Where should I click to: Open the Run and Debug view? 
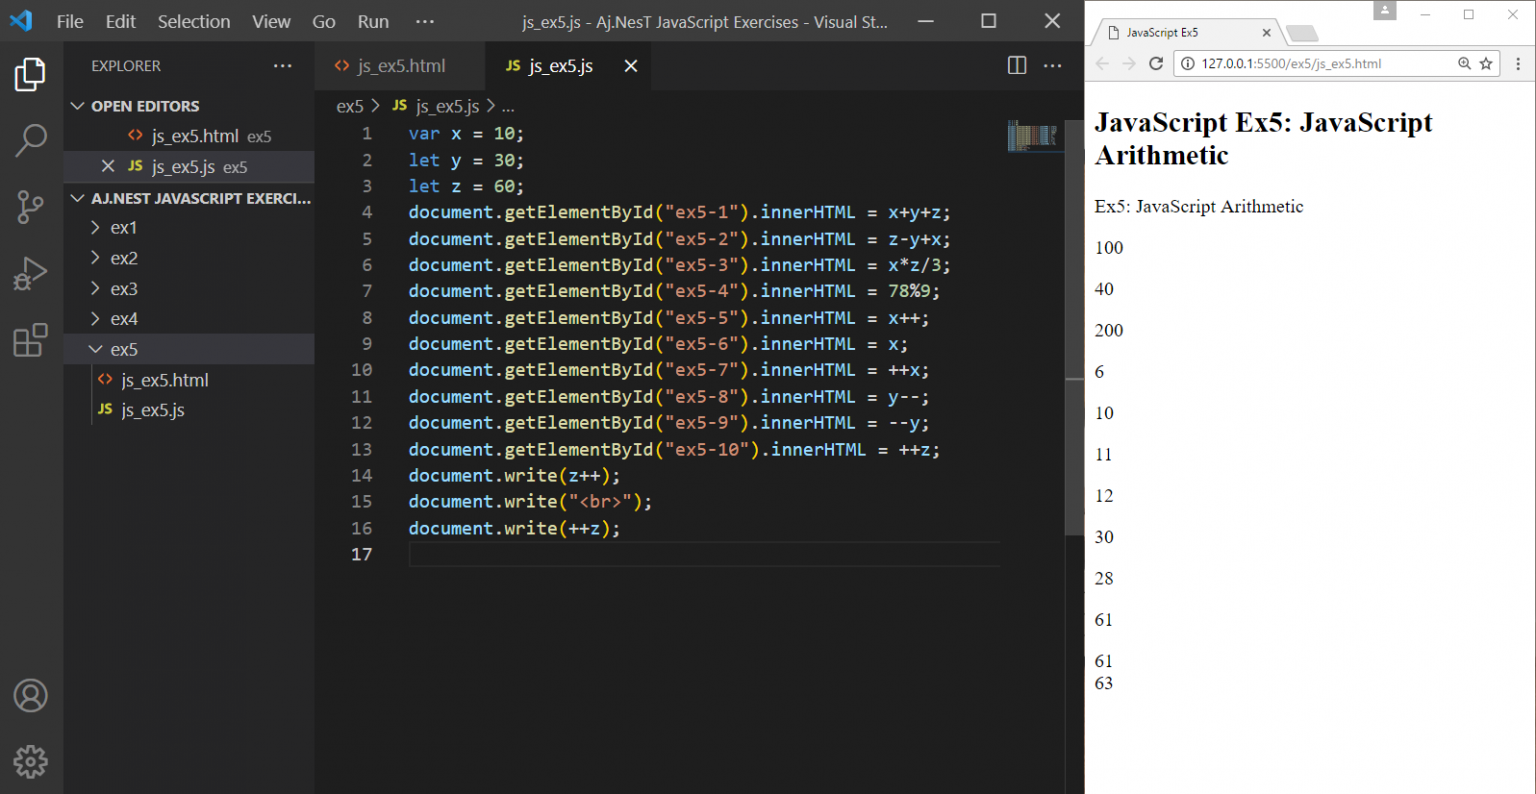(x=30, y=273)
